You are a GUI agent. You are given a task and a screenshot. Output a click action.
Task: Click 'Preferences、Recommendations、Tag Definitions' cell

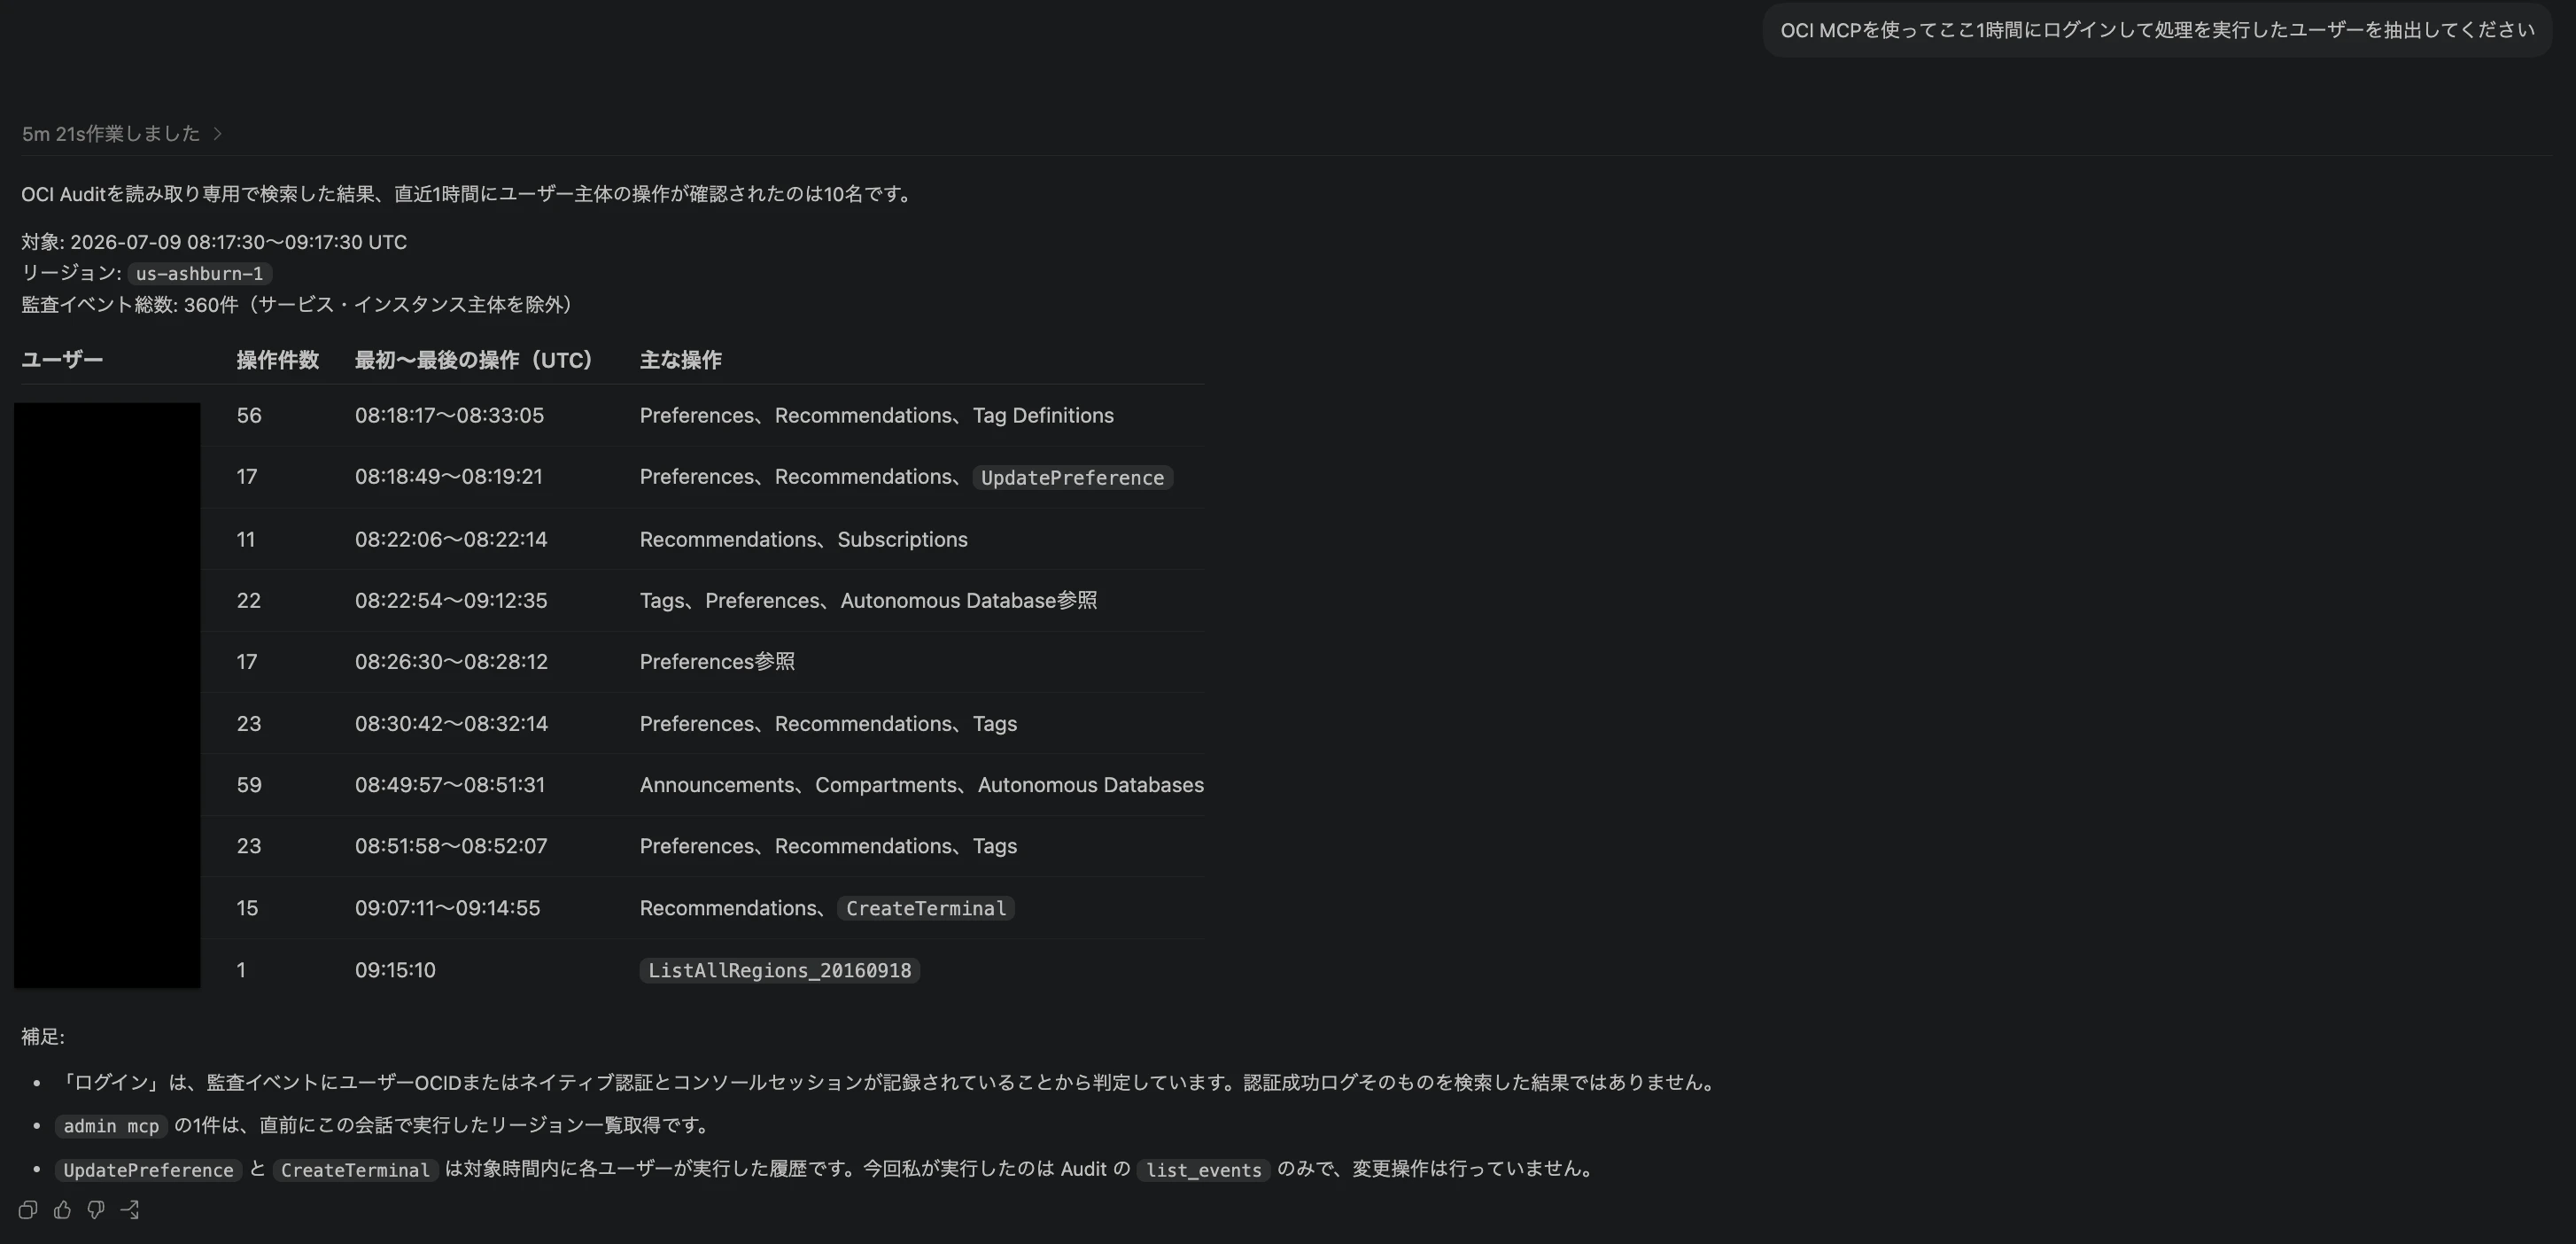[877, 415]
